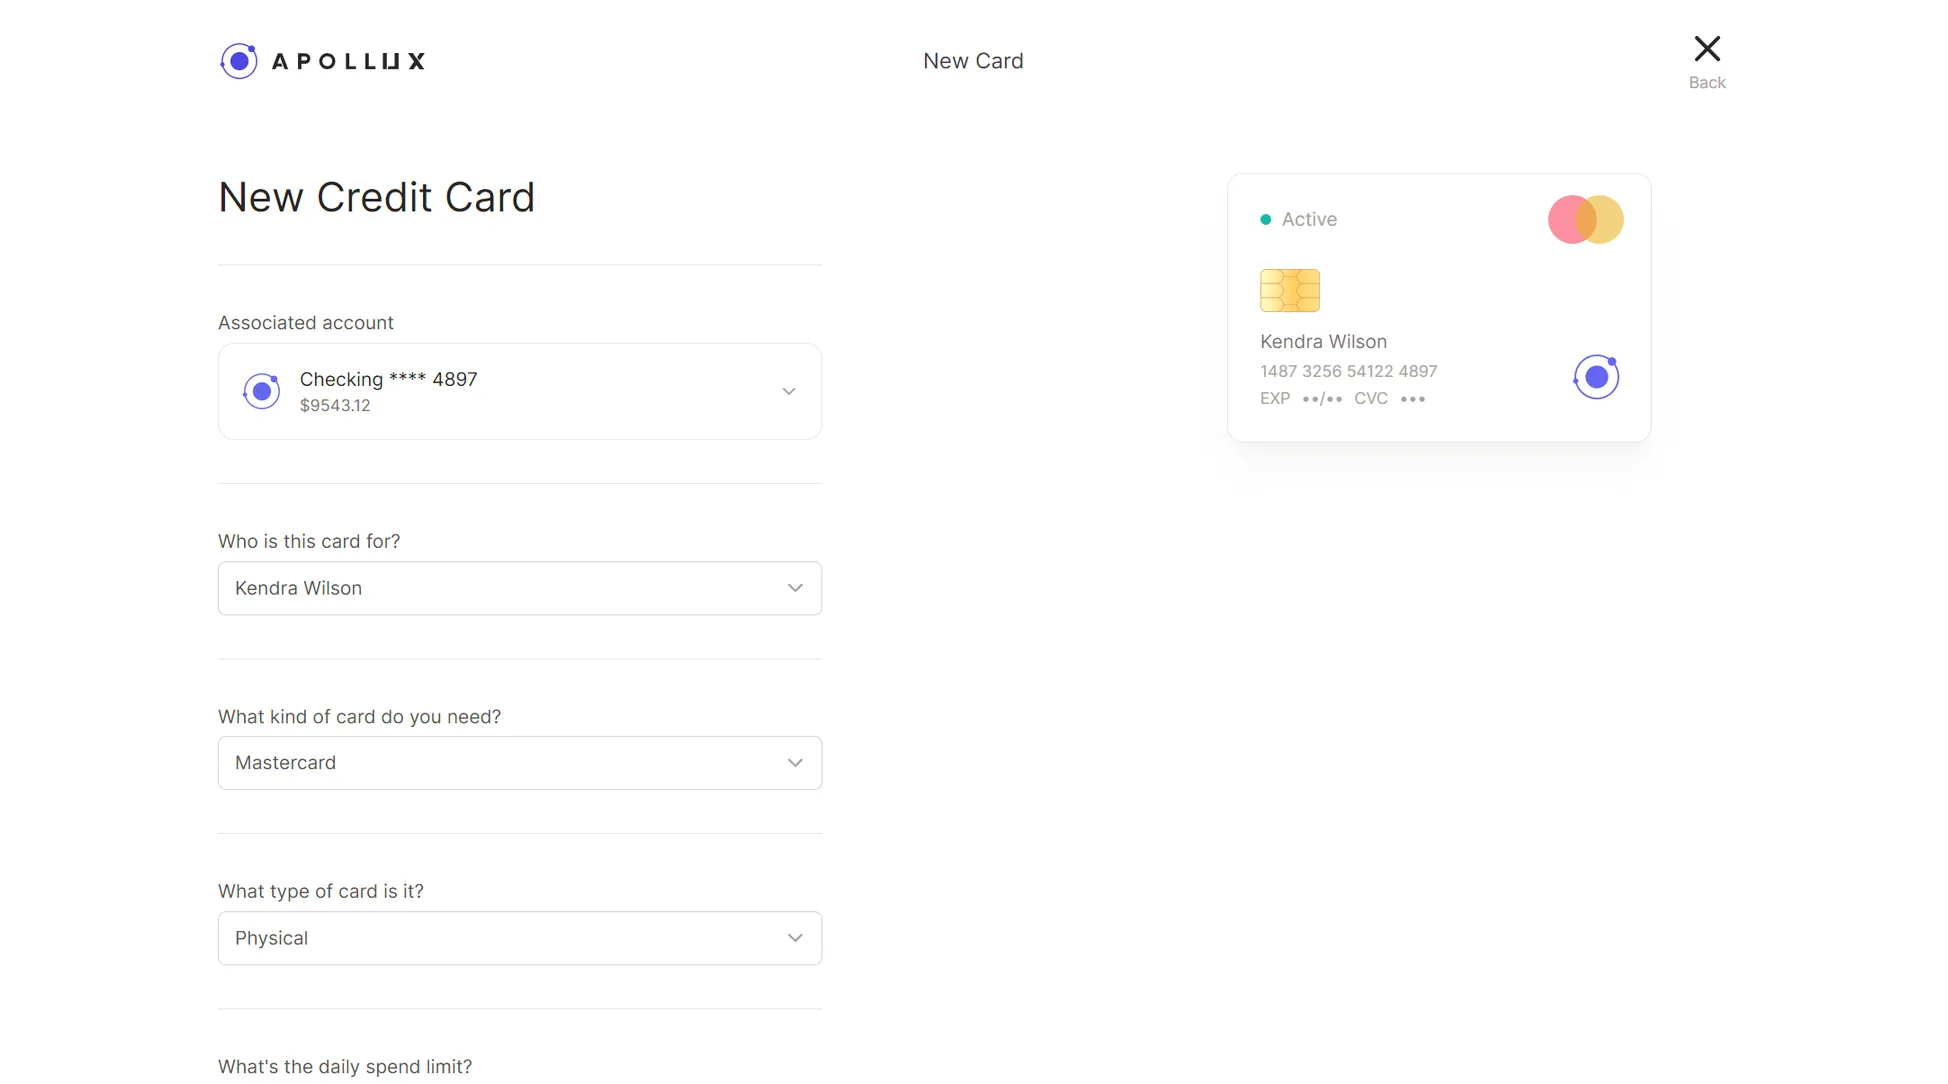
Task: Click the EXP date on the card preview
Action: click(1301, 399)
